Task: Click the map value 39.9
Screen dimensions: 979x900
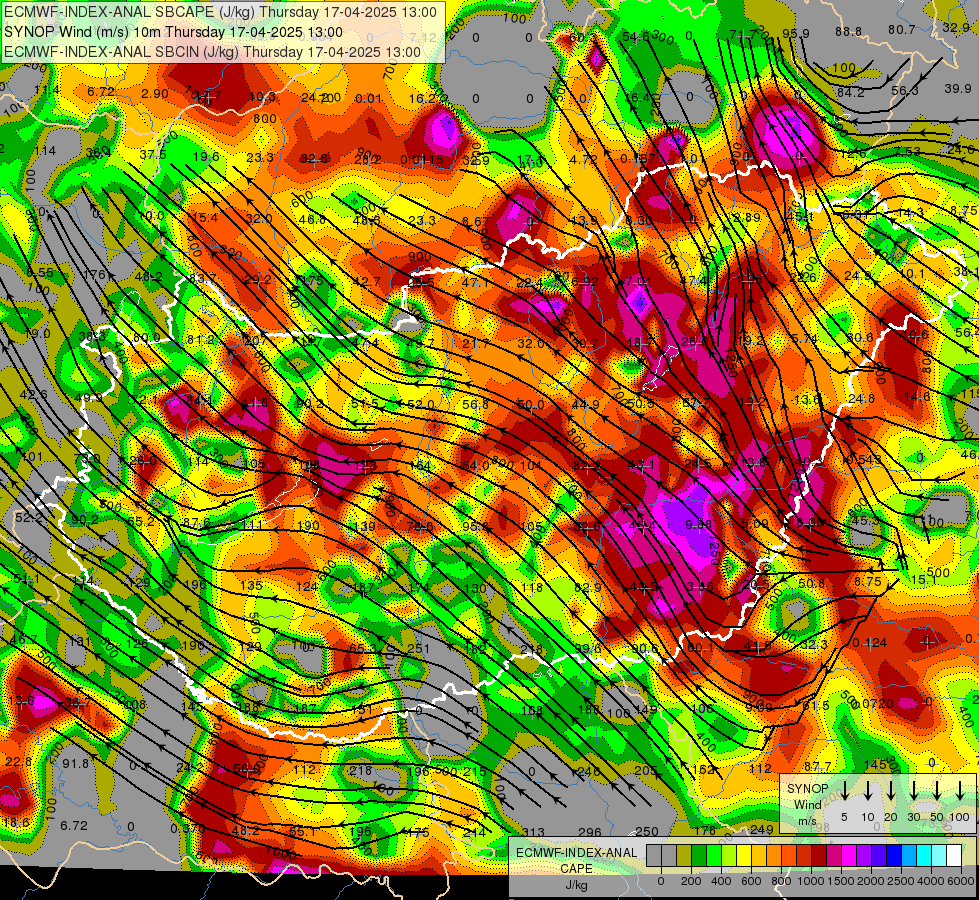Action: (958, 89)
